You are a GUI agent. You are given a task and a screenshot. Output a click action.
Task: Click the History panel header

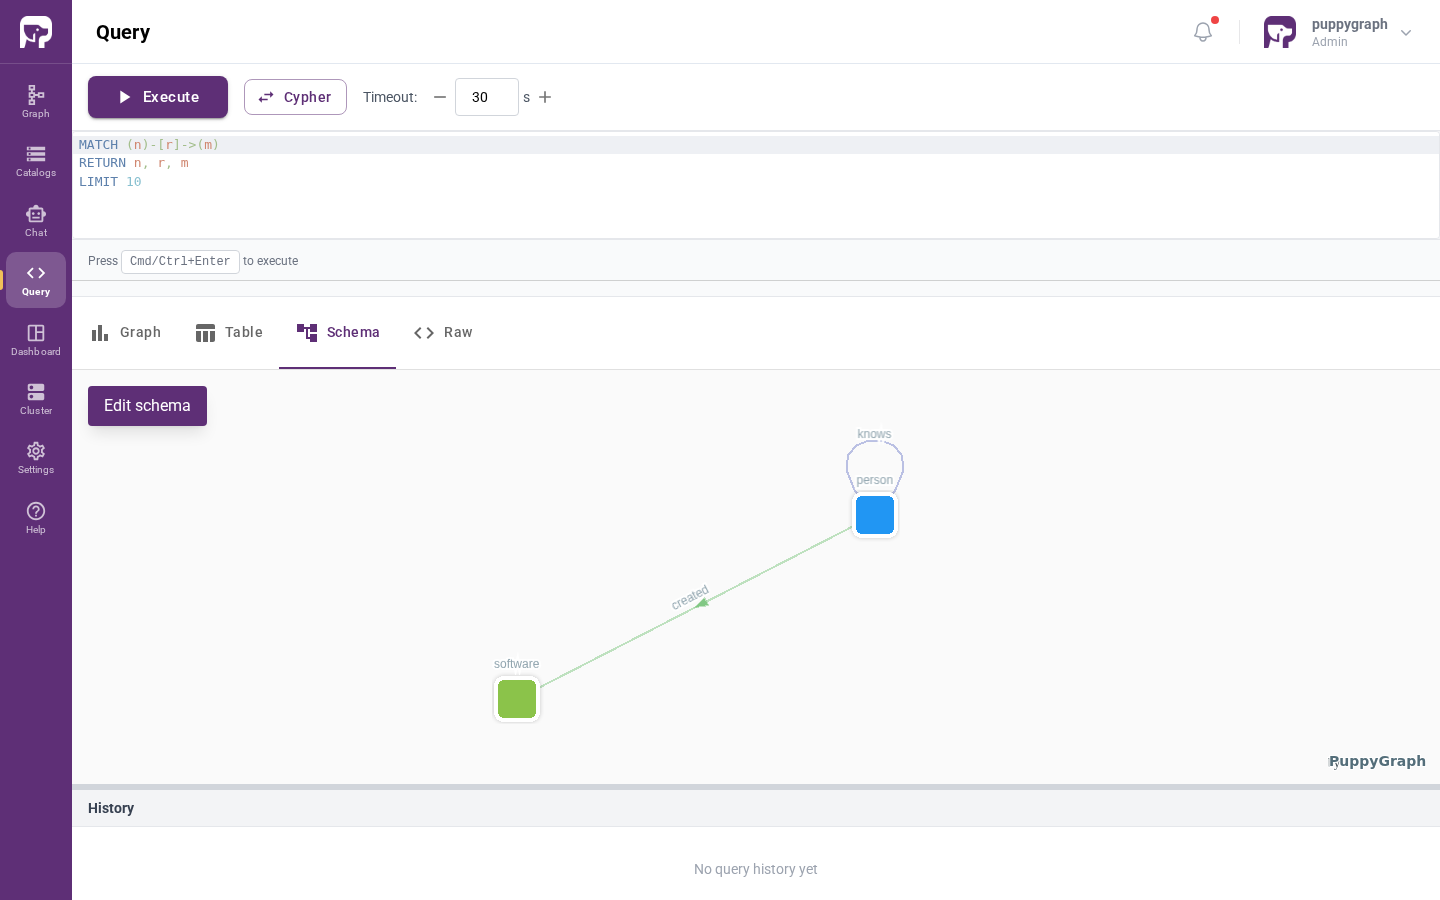click(756, 808)
